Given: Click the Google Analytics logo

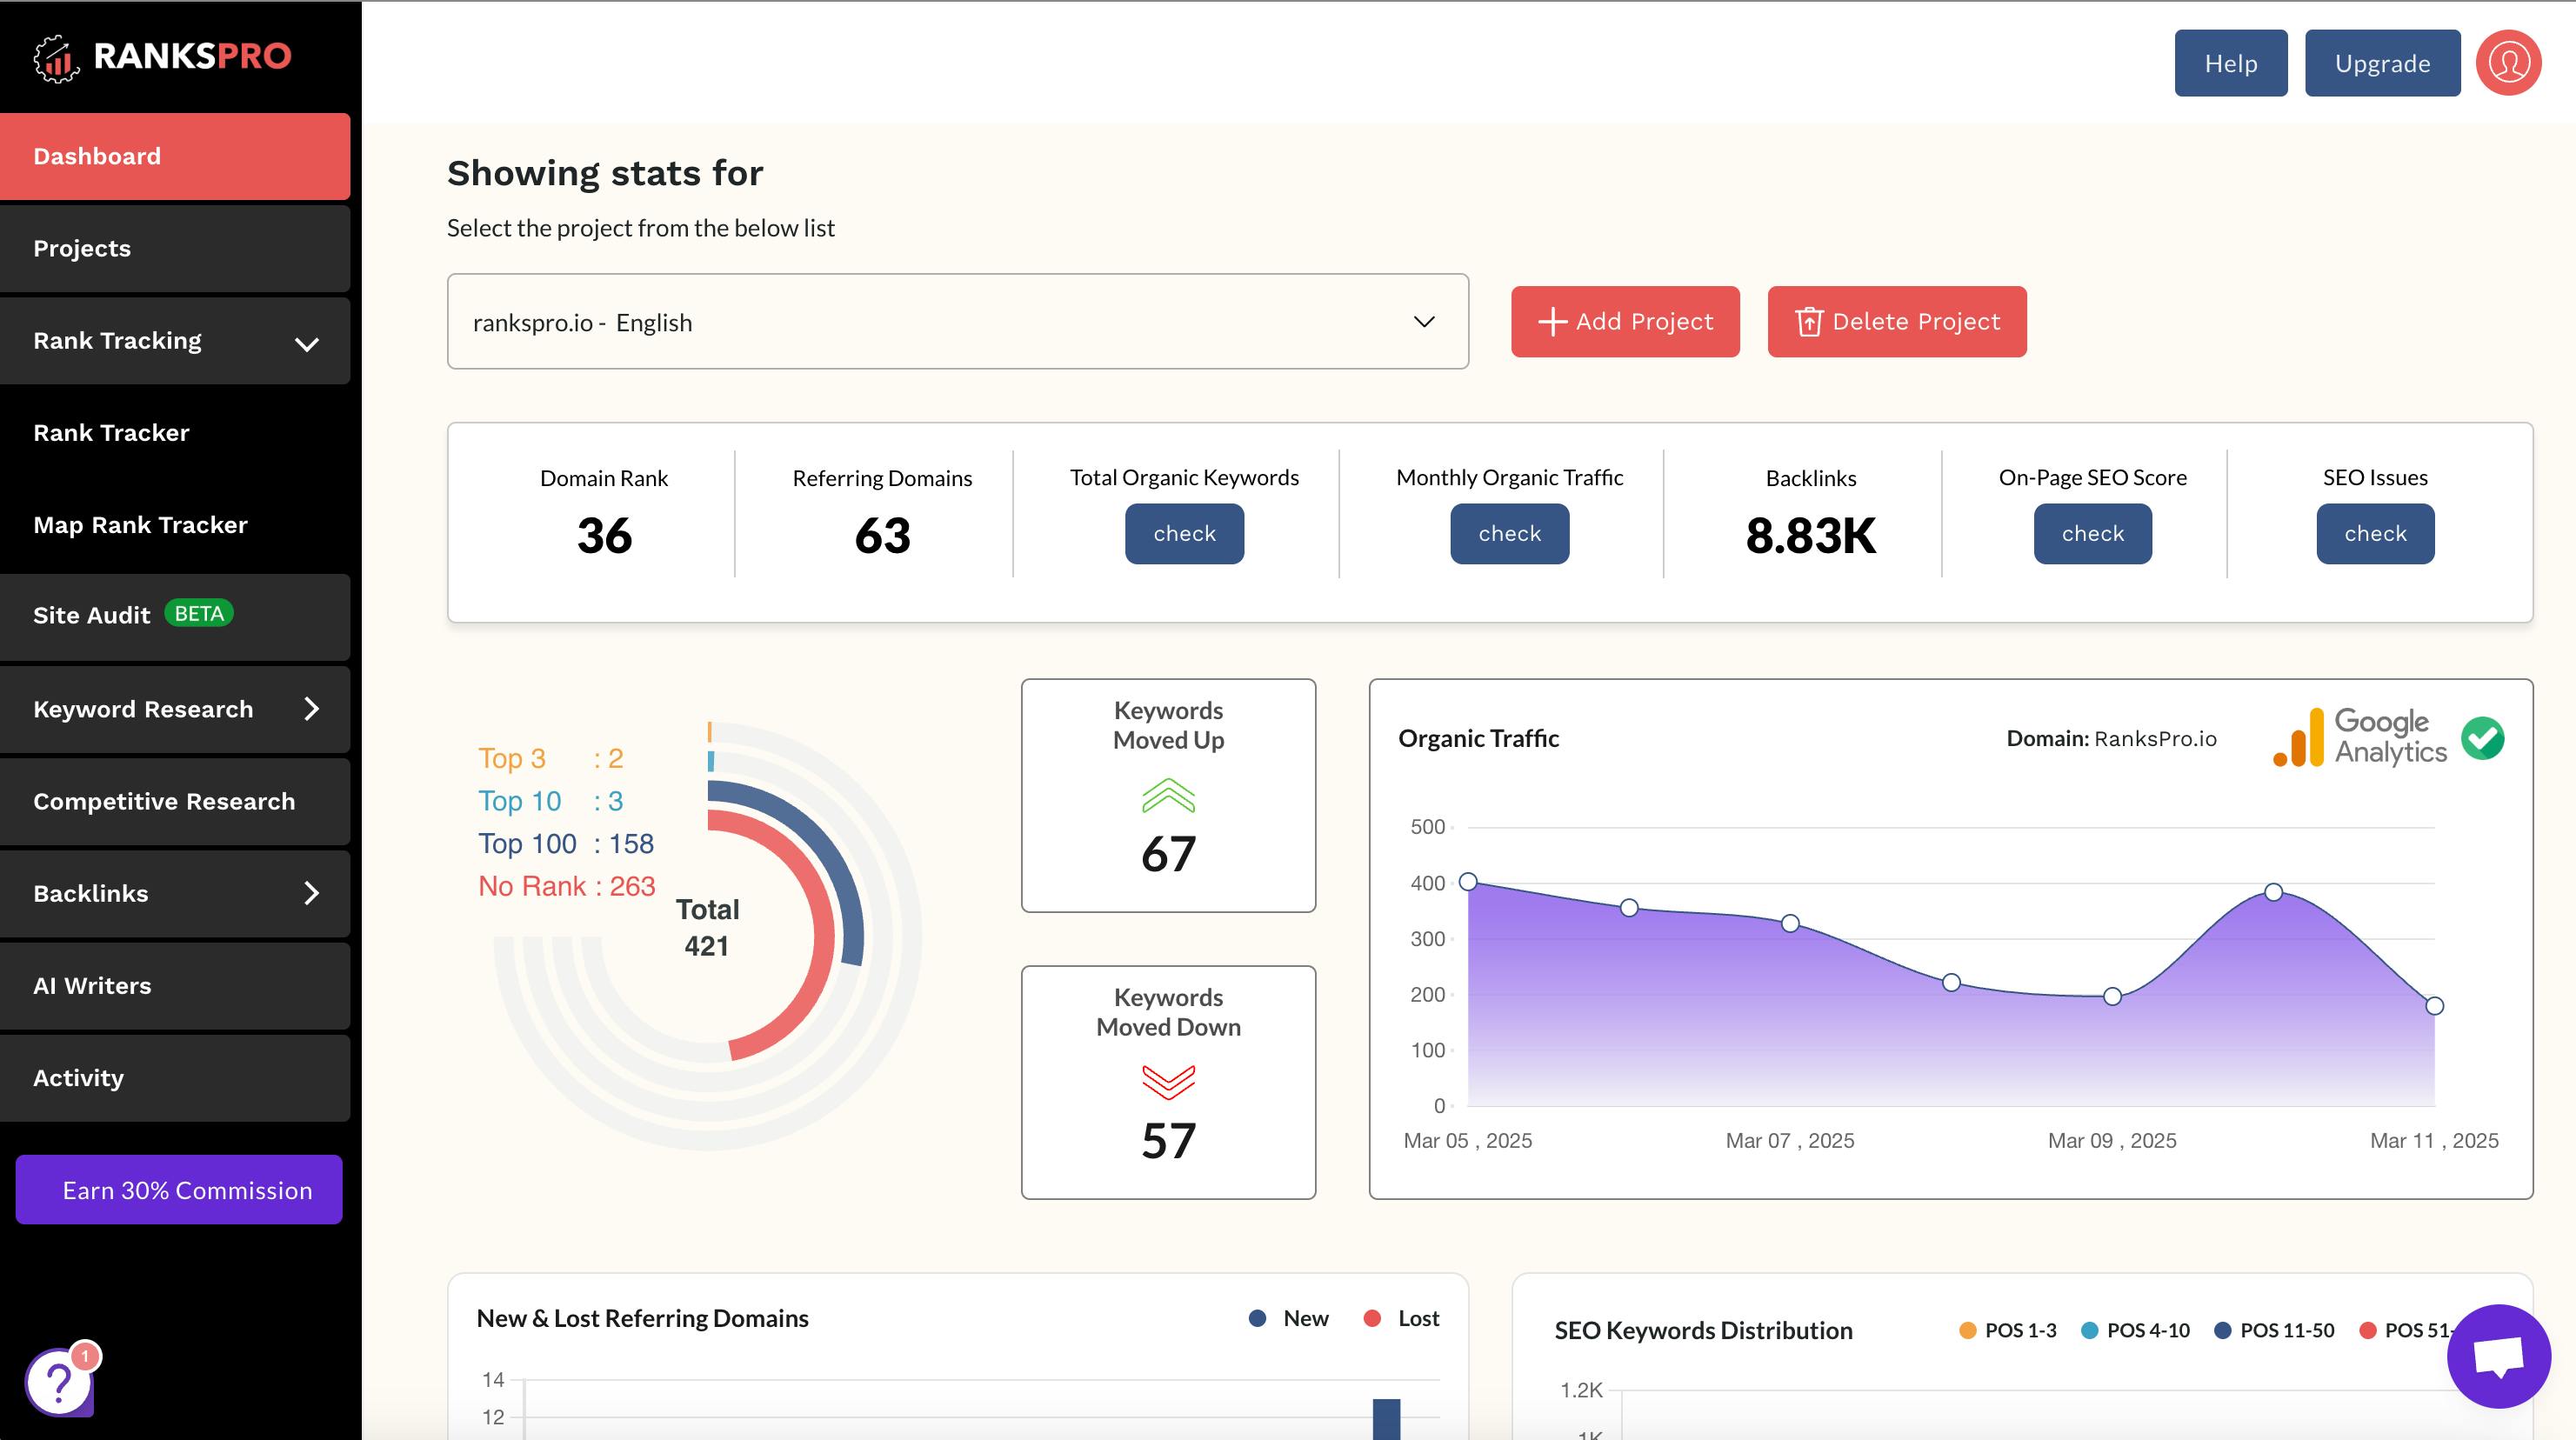Looking at the screenshot, I should pos(2360,737).
